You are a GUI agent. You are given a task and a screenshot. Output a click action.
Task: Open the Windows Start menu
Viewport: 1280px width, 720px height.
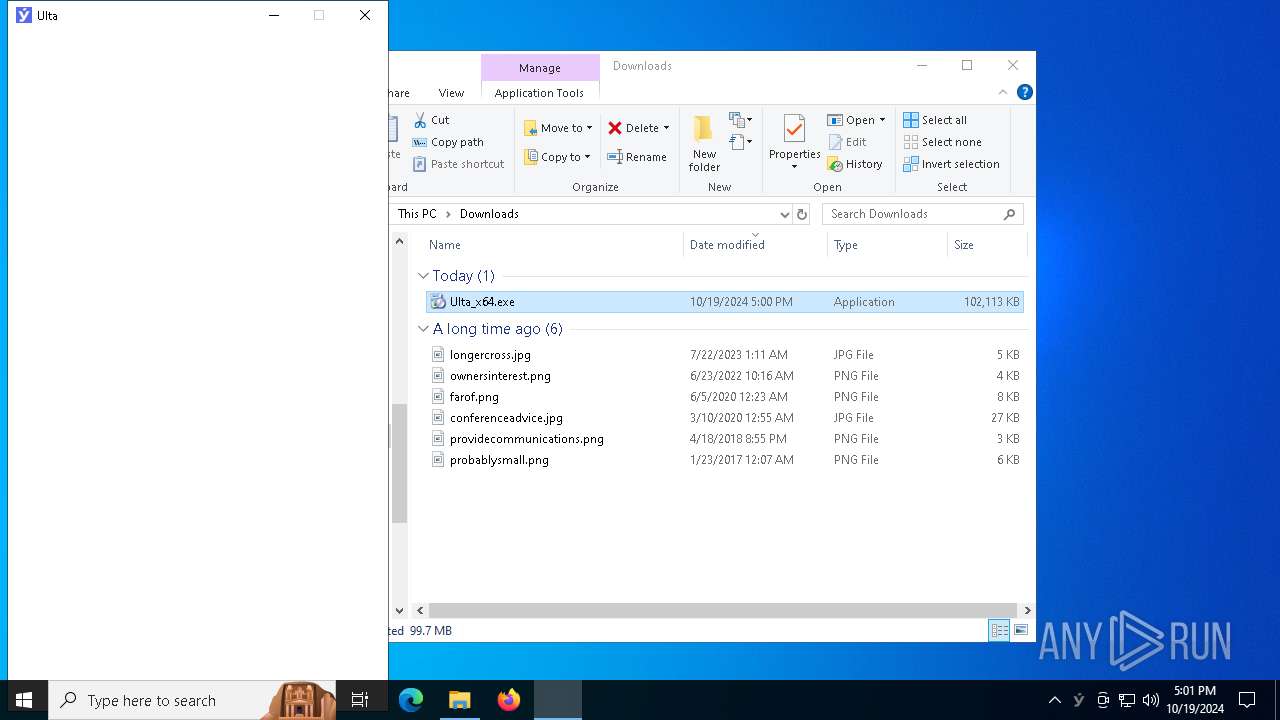[x=24, y=700]
